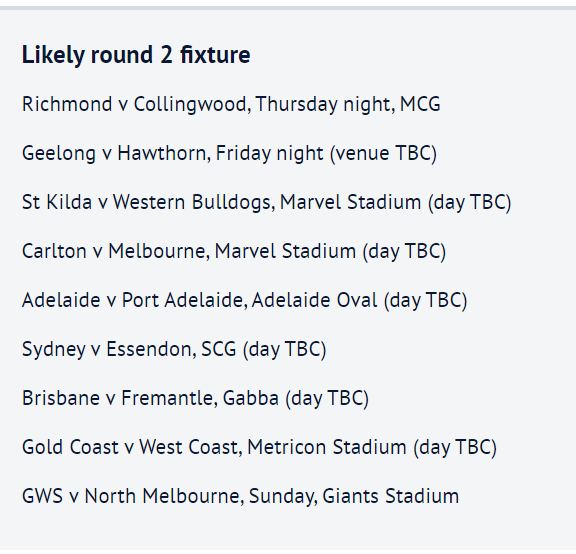The height and width of the screenshot is (554, 576).
Task: Click the Adelaide v Port Adelaide fixture
Action: [x=244, y=300]
